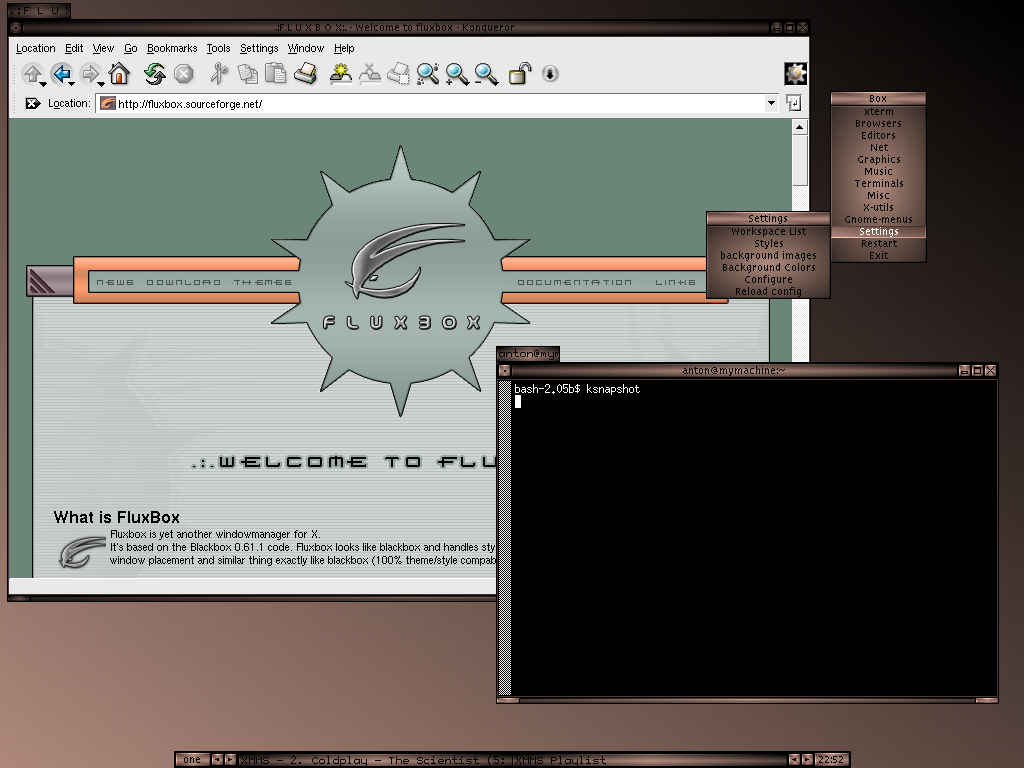Image resolution: width=1024 pixels, height=768 pixels.
Task: Open the View menu
Action: (103, 48)
